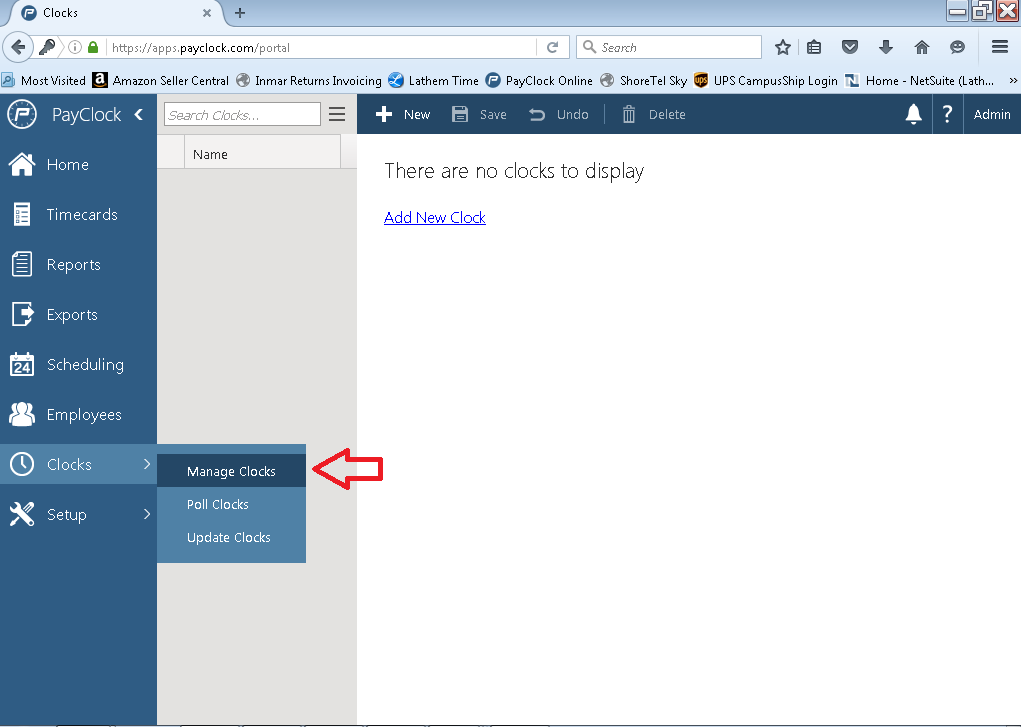Expand the Setup submenu
The height and width of the screenshot is (727, 1021).
tap(67, 514)
